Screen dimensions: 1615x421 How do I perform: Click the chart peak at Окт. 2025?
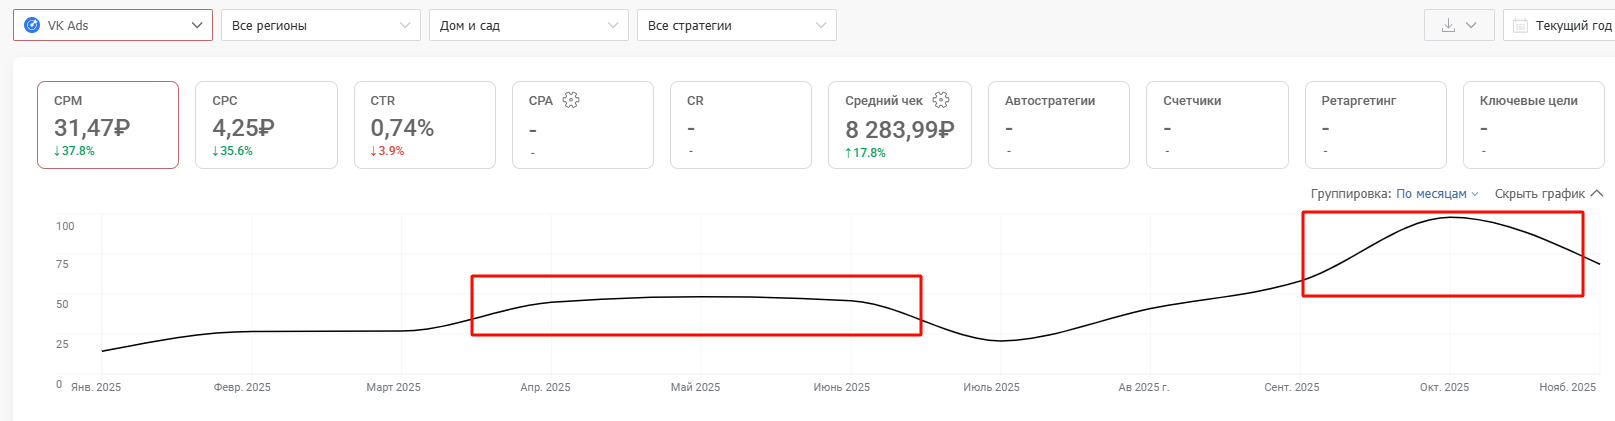click(1450, 218)
